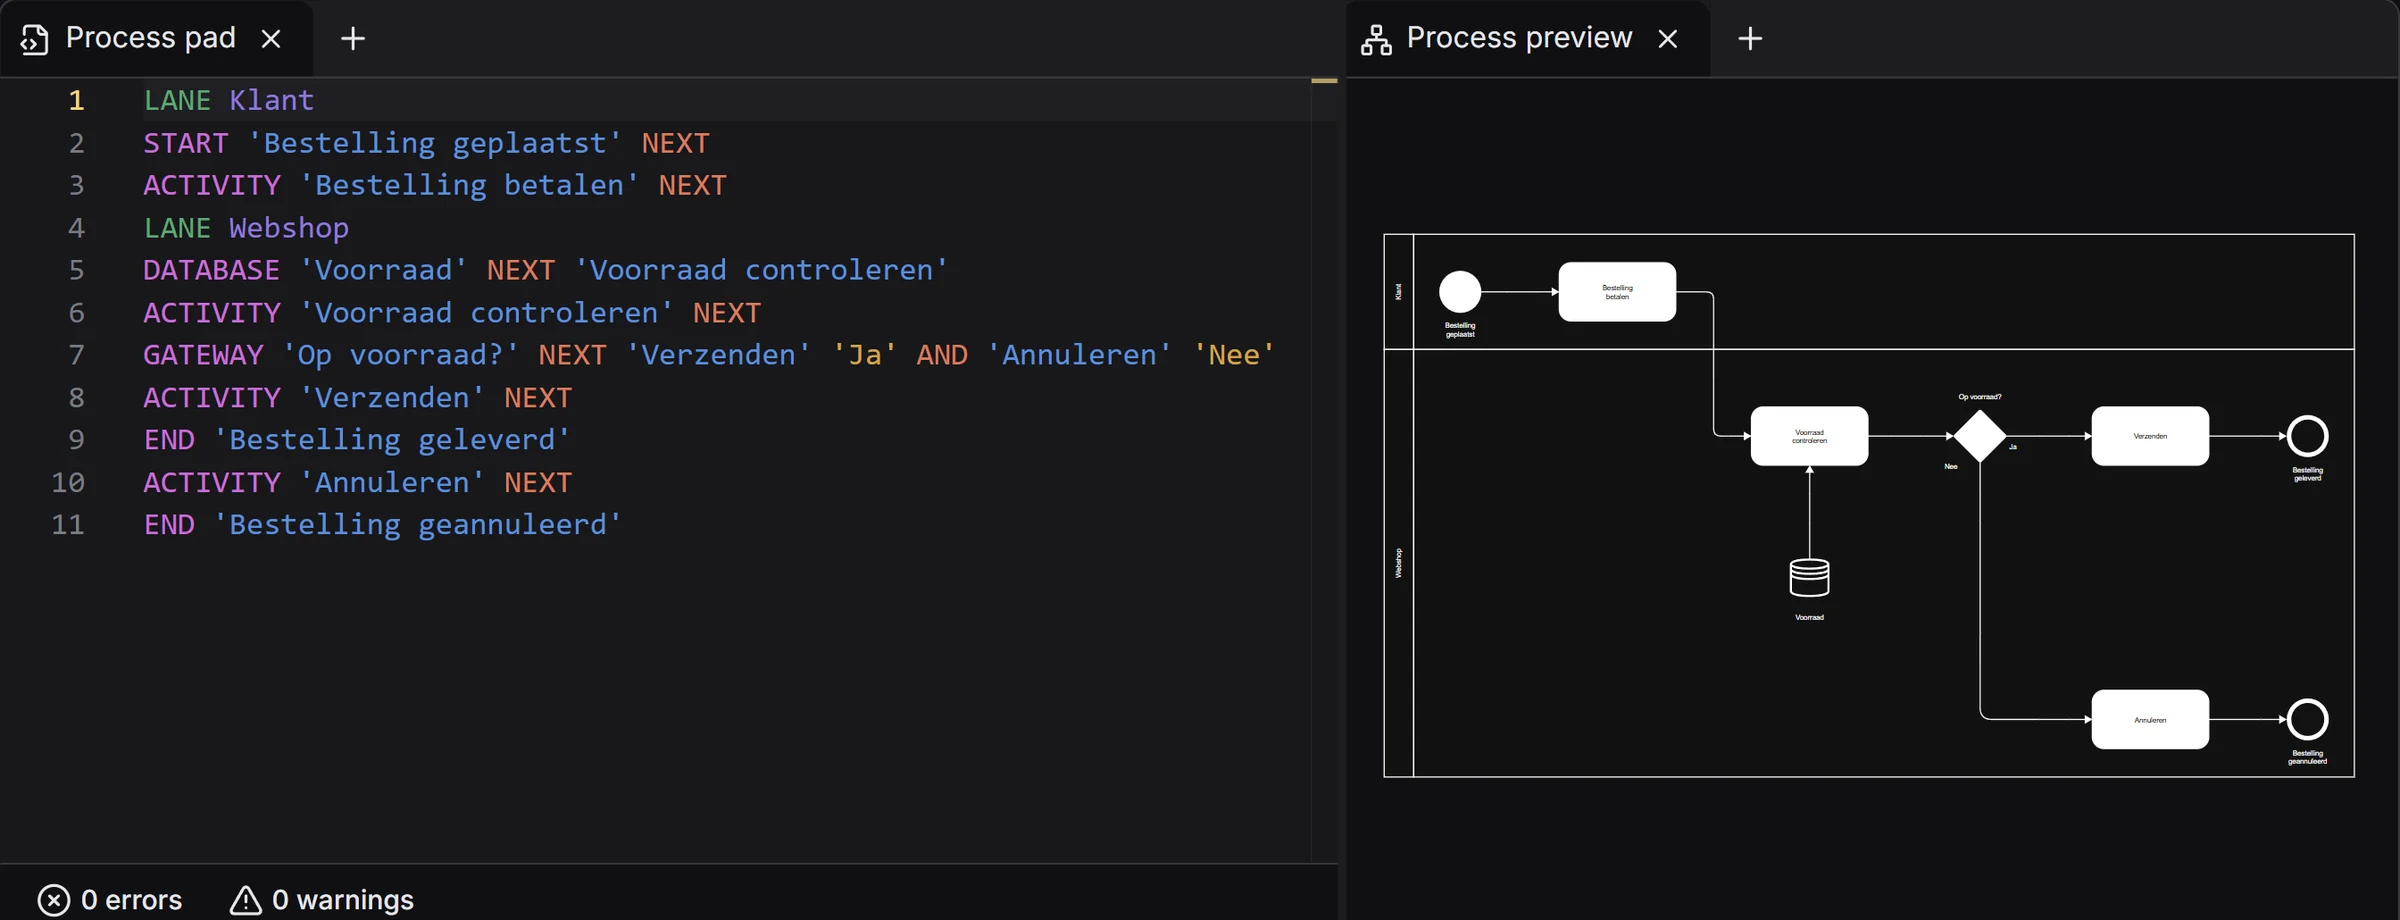Click 'END Bestelling geannuleerd' code line

(x=383, y=525)
